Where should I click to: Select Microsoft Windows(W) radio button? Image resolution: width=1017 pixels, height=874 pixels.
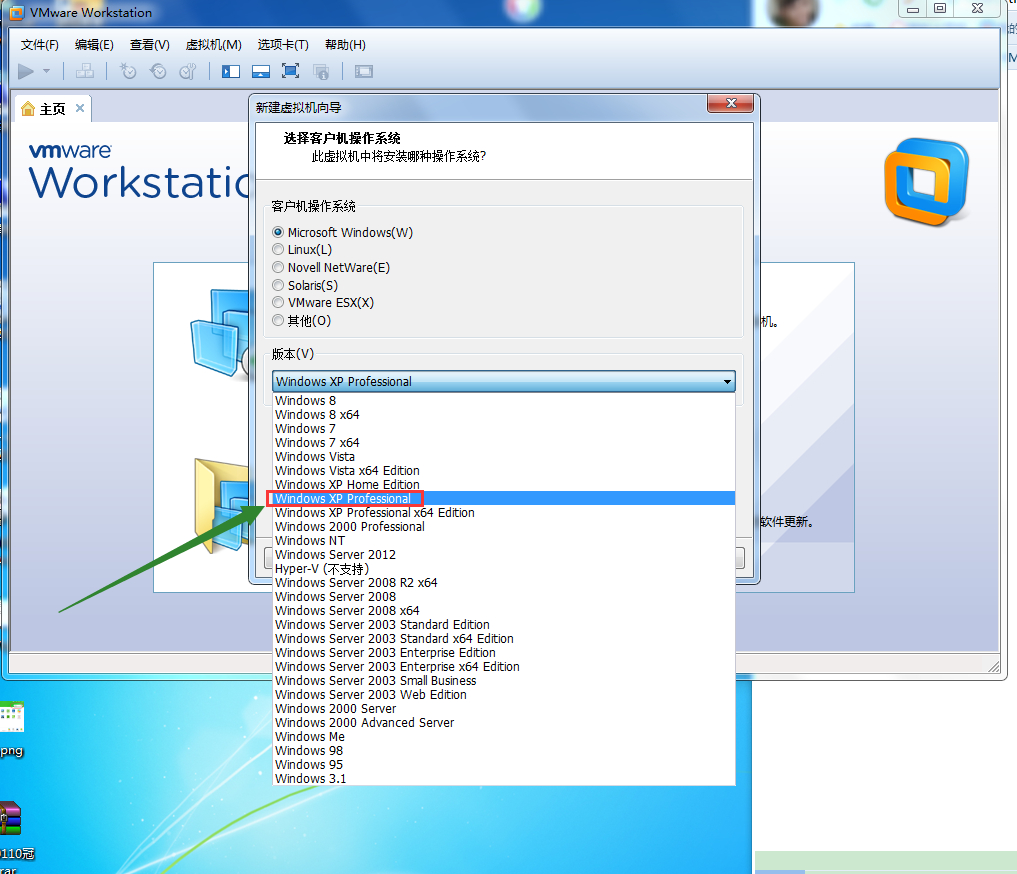pyautogui.click(x=278, y=232)
